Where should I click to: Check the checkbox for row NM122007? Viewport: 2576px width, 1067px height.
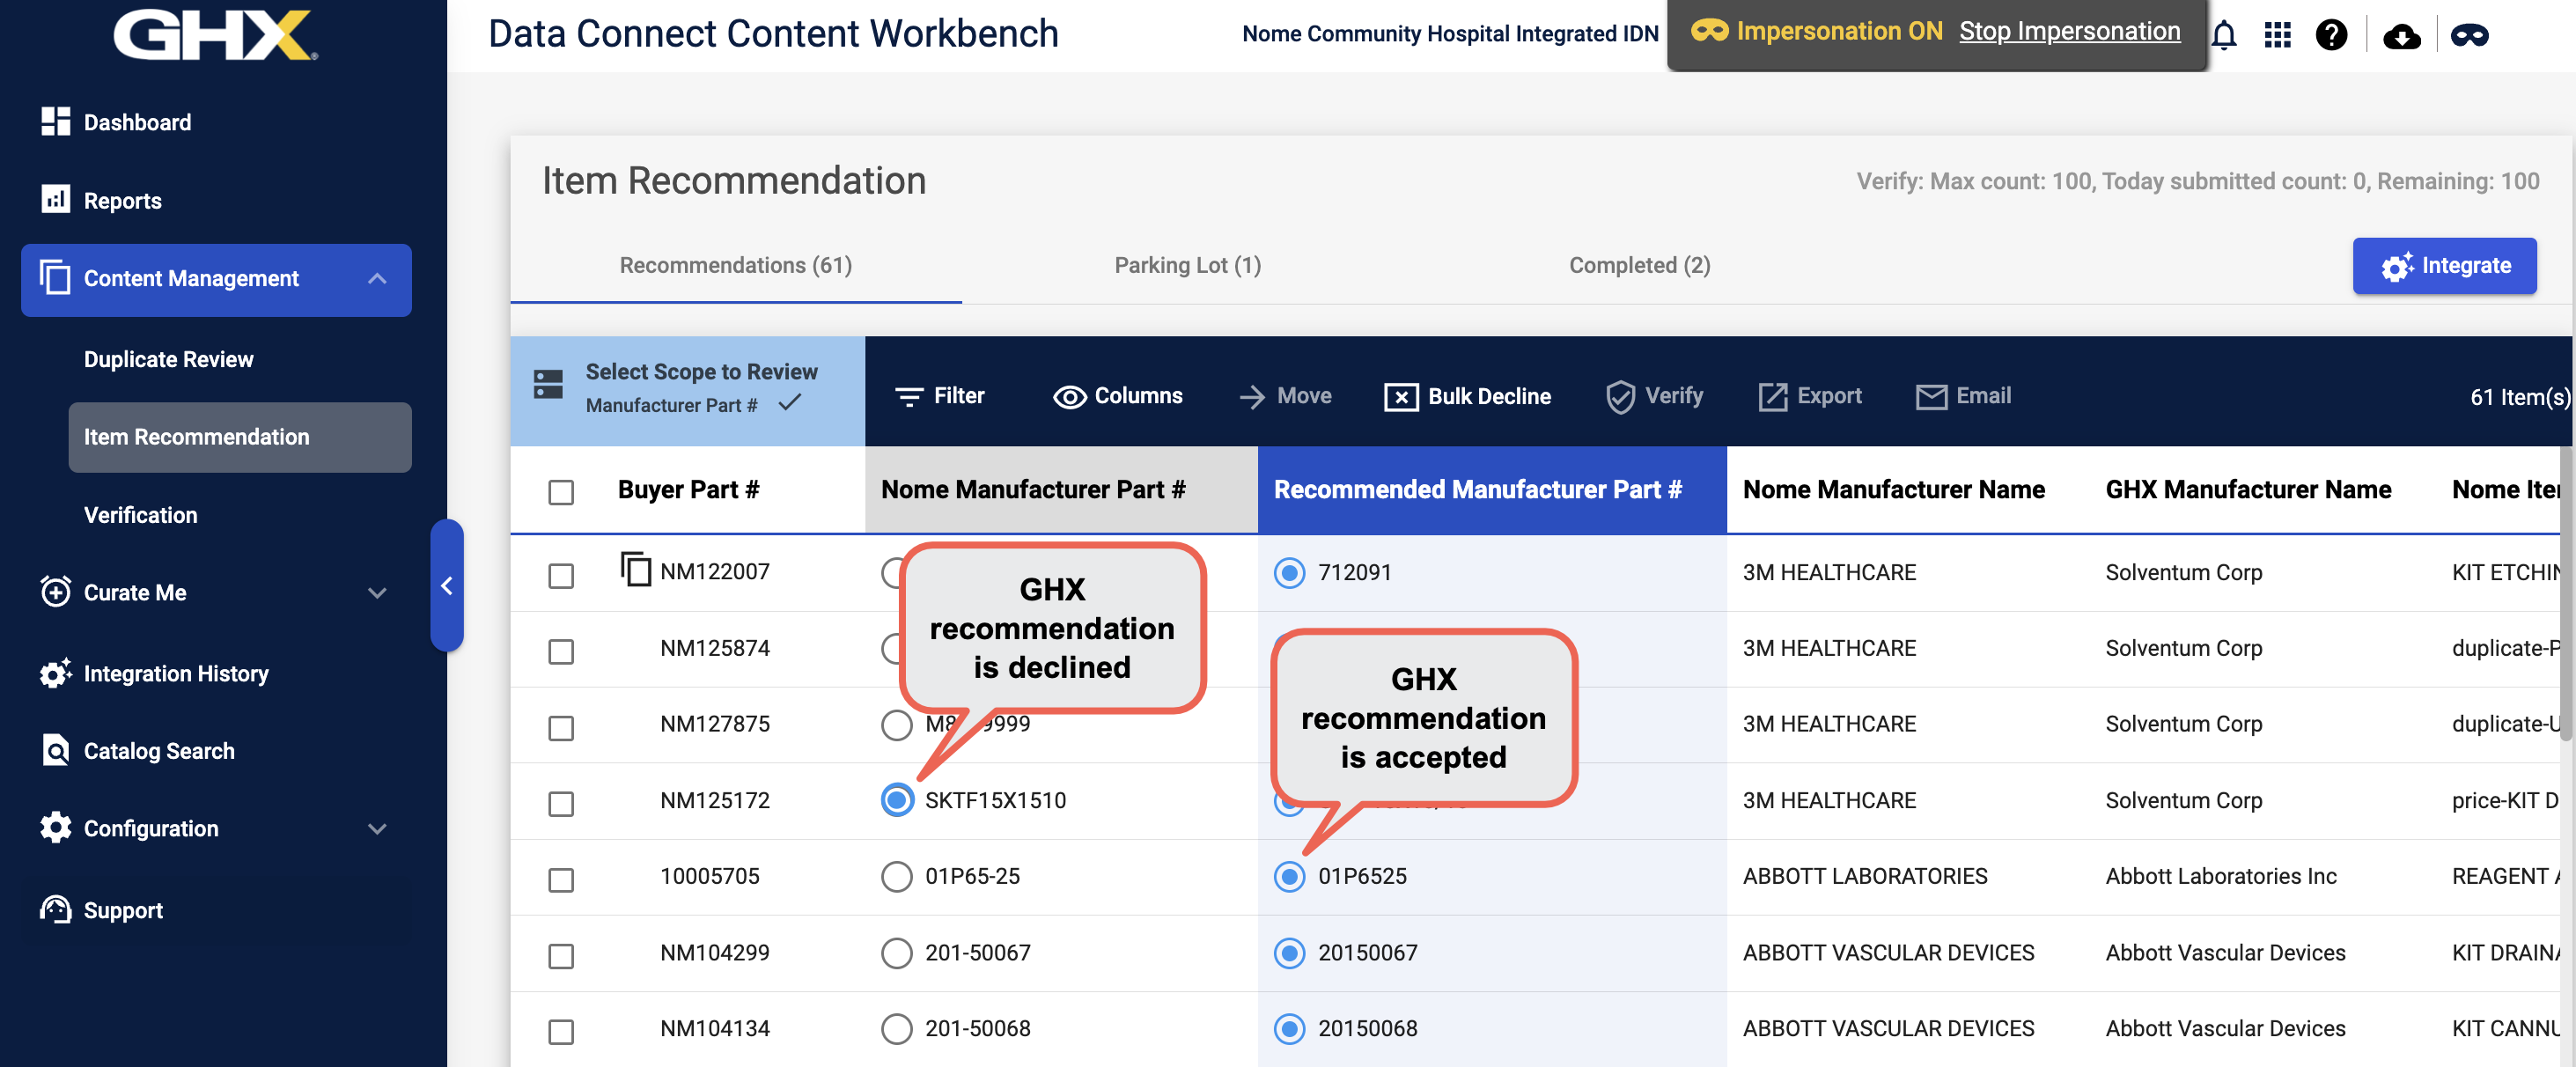click(561, 575)
